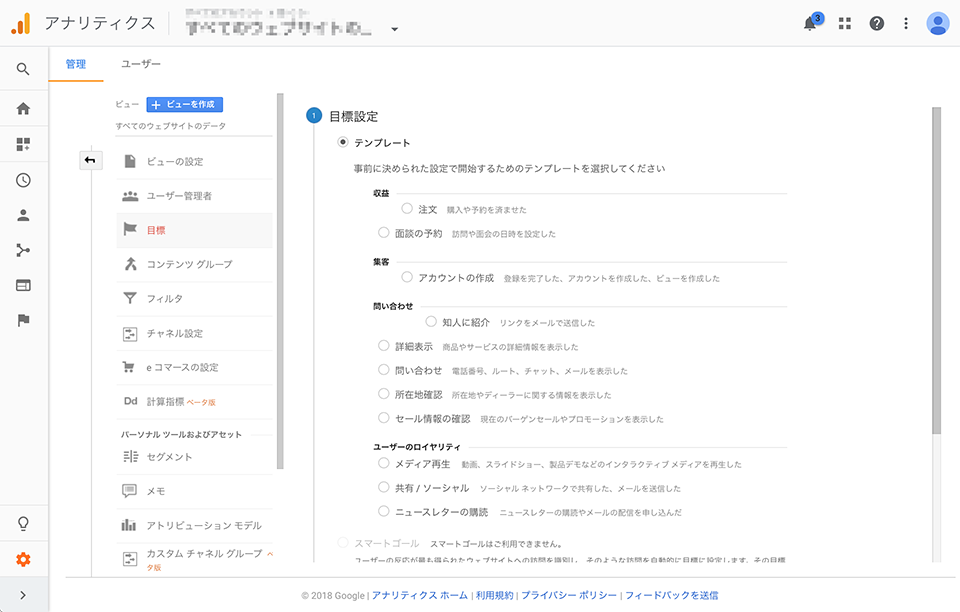Choose the メディア再生 radio option
This screenshot has height=612, width=960.
(384, 464)
